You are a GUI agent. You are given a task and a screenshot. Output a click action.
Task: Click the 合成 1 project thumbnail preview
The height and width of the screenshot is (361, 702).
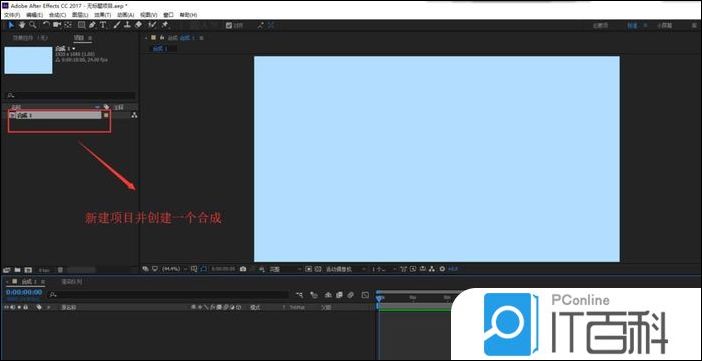(28, 60)
